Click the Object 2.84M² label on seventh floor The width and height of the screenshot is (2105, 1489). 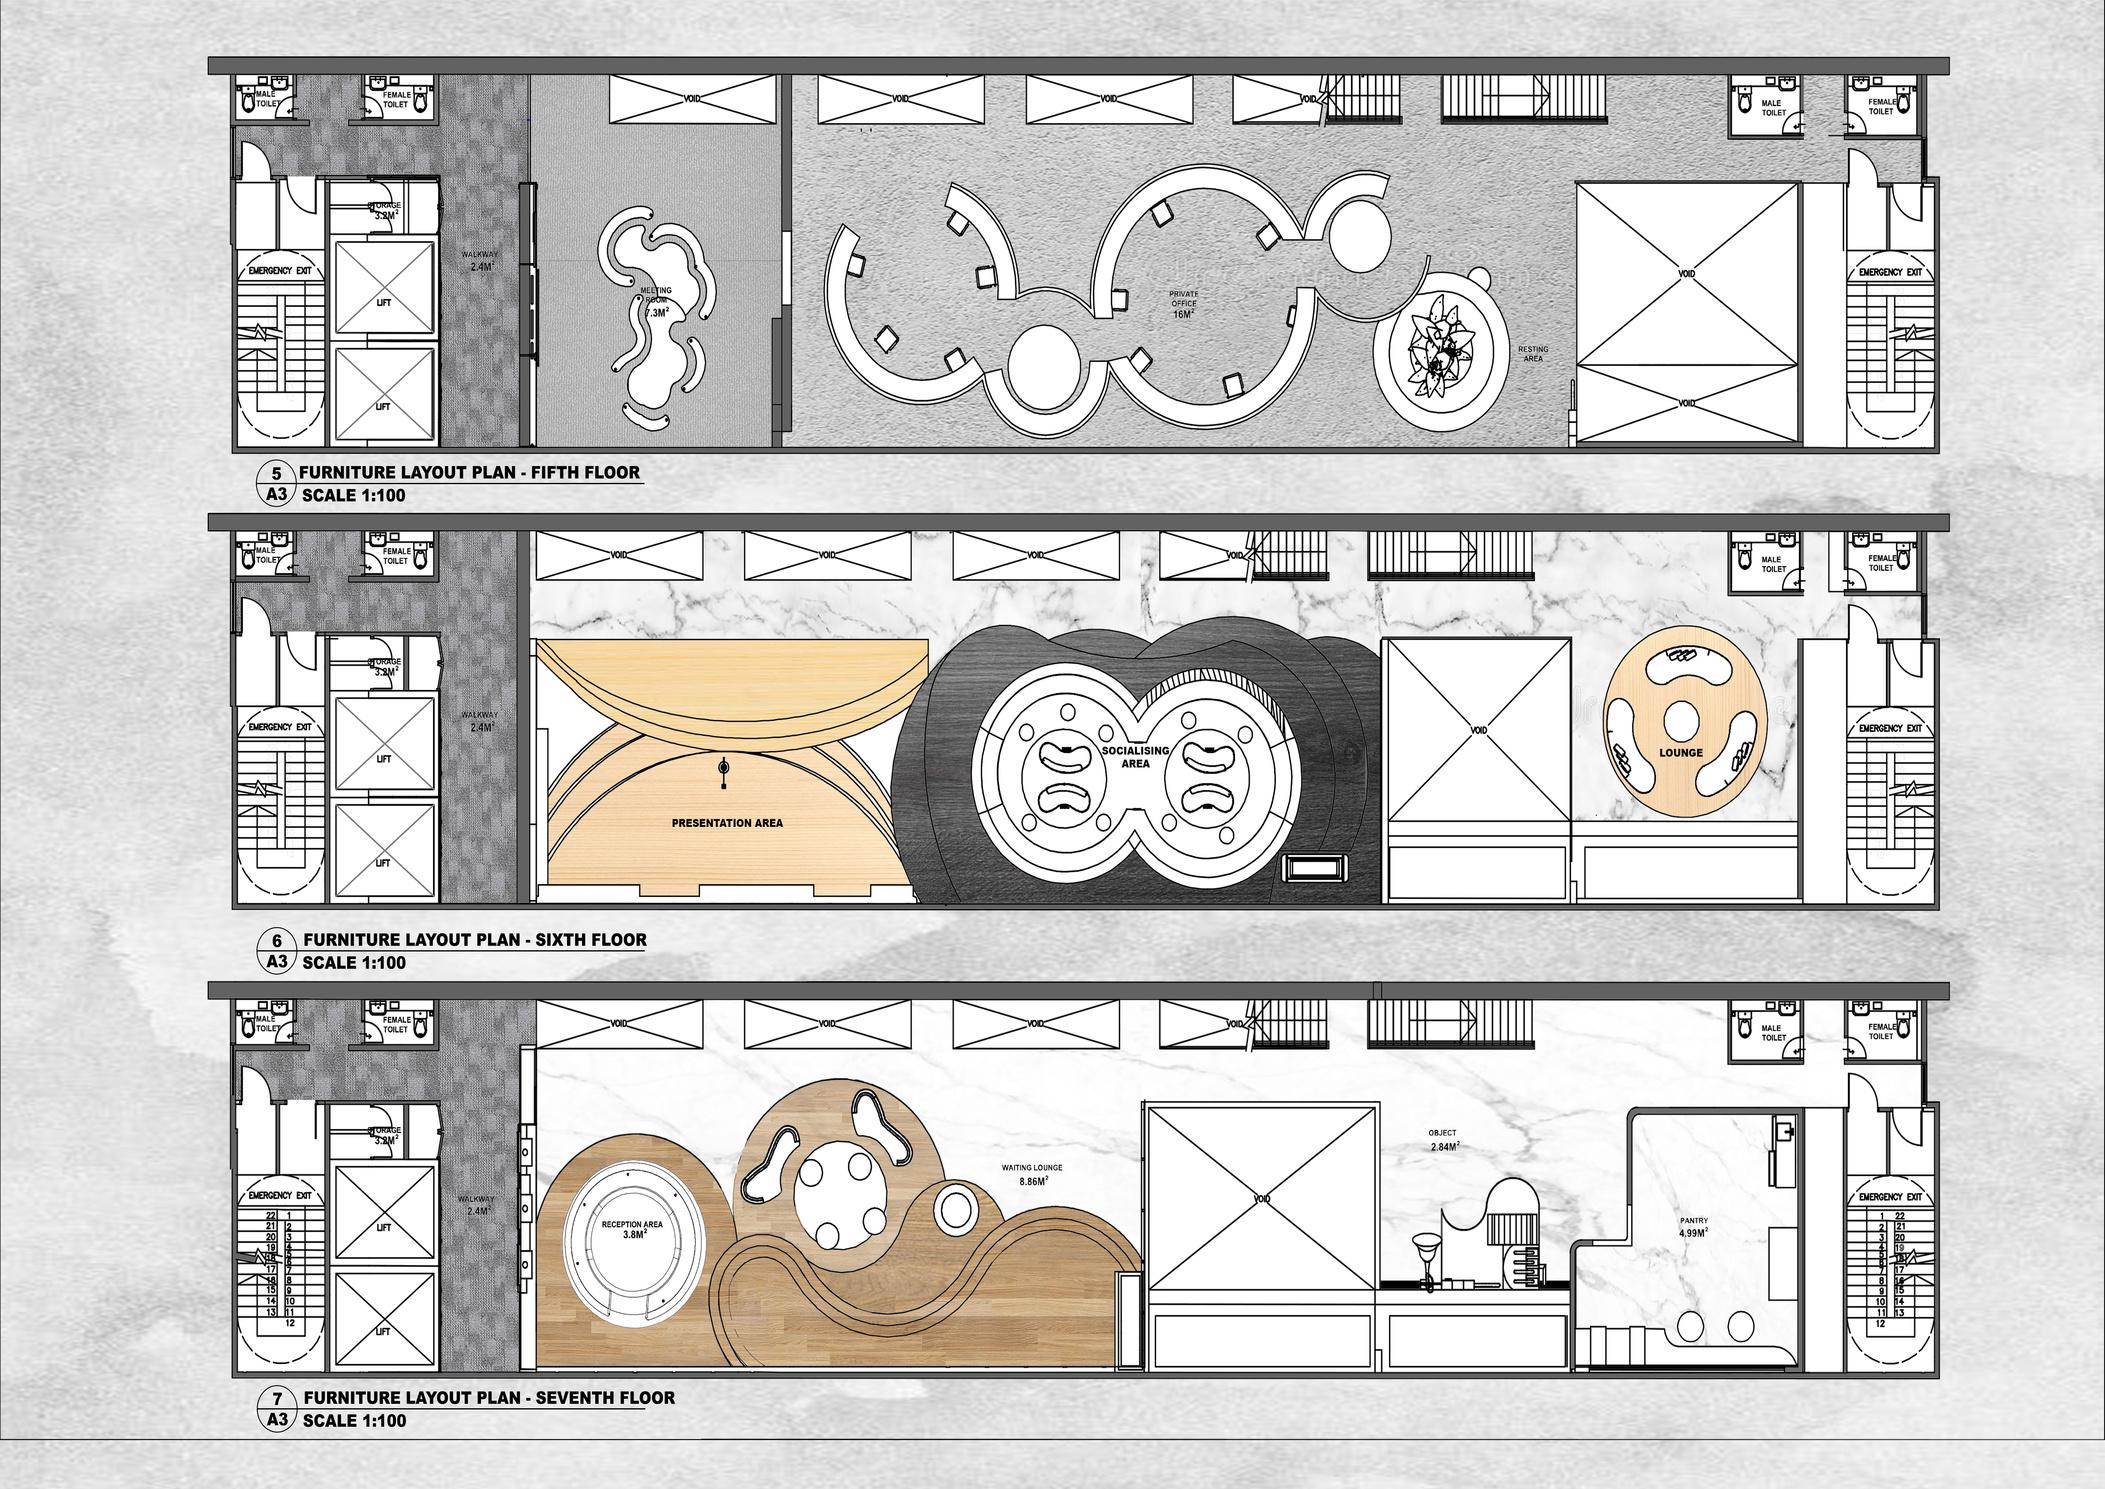coord(1443,1140)
